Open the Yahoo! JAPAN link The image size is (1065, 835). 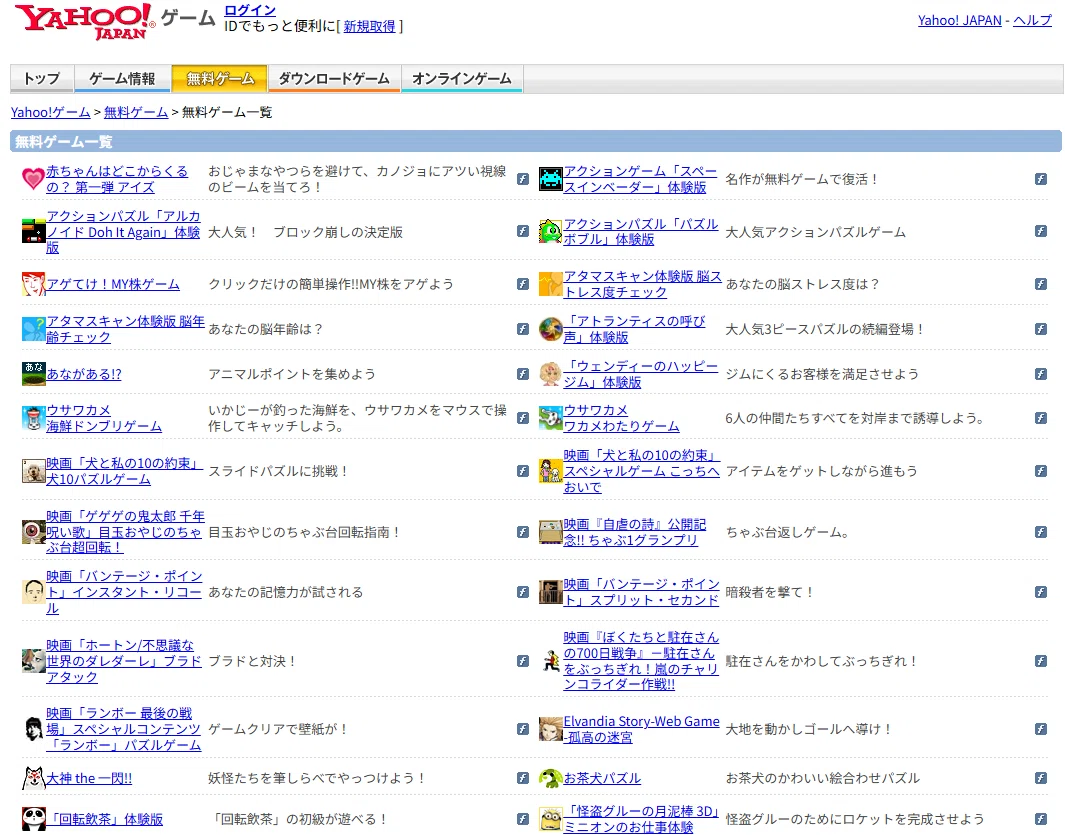pyautogui.click(x=960, y=20)
